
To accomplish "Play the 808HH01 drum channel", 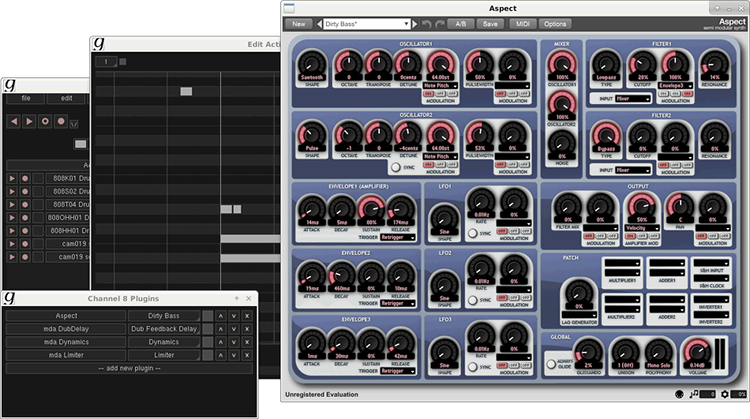I will click(x=12, y=231).
